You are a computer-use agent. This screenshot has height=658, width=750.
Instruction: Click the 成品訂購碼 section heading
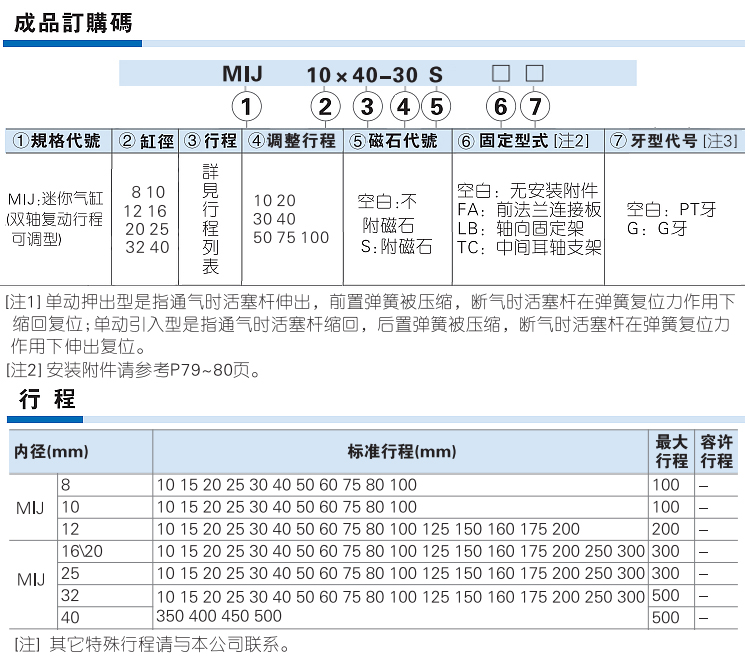68,22
